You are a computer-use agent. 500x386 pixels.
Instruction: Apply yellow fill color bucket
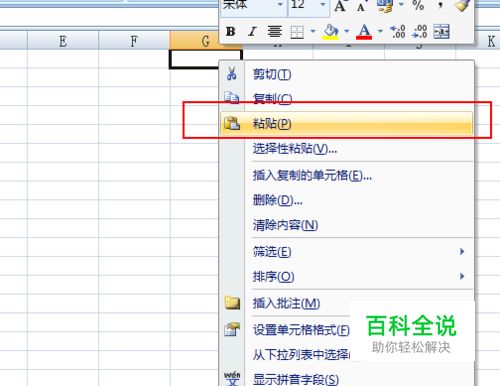[331, 32]
